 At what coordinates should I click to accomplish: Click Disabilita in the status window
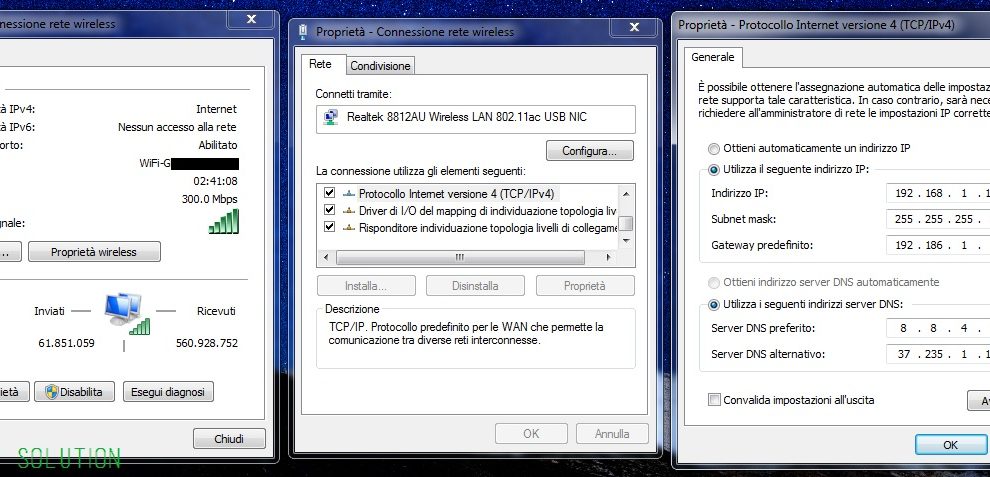[x=75, y=392]
